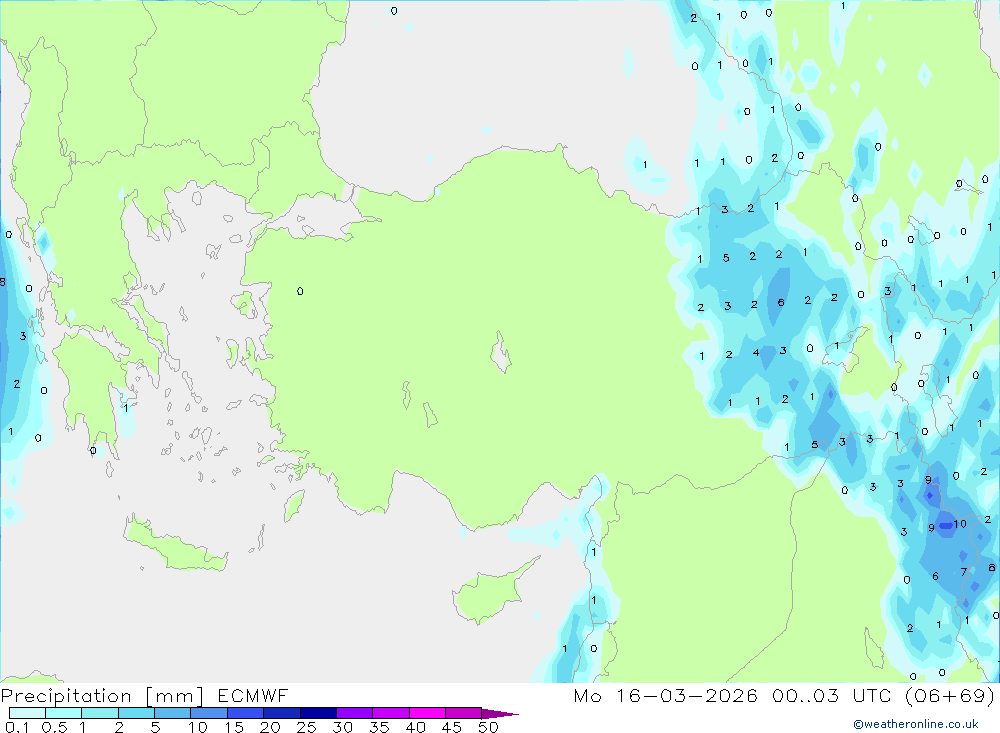Select the 30–35 mm violet legend segment
This screenshot has width=1000, height=733.
pos(355,713)
